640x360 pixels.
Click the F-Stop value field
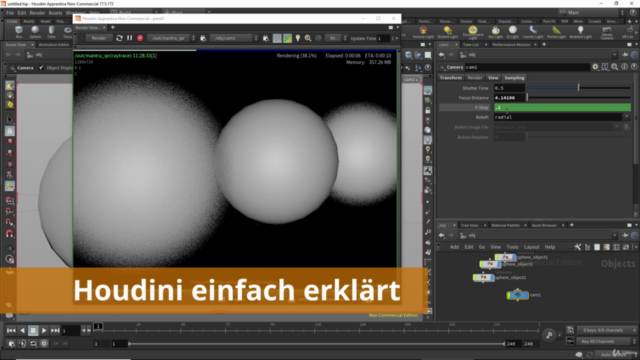pyautogui.click(x=562, y=107)
